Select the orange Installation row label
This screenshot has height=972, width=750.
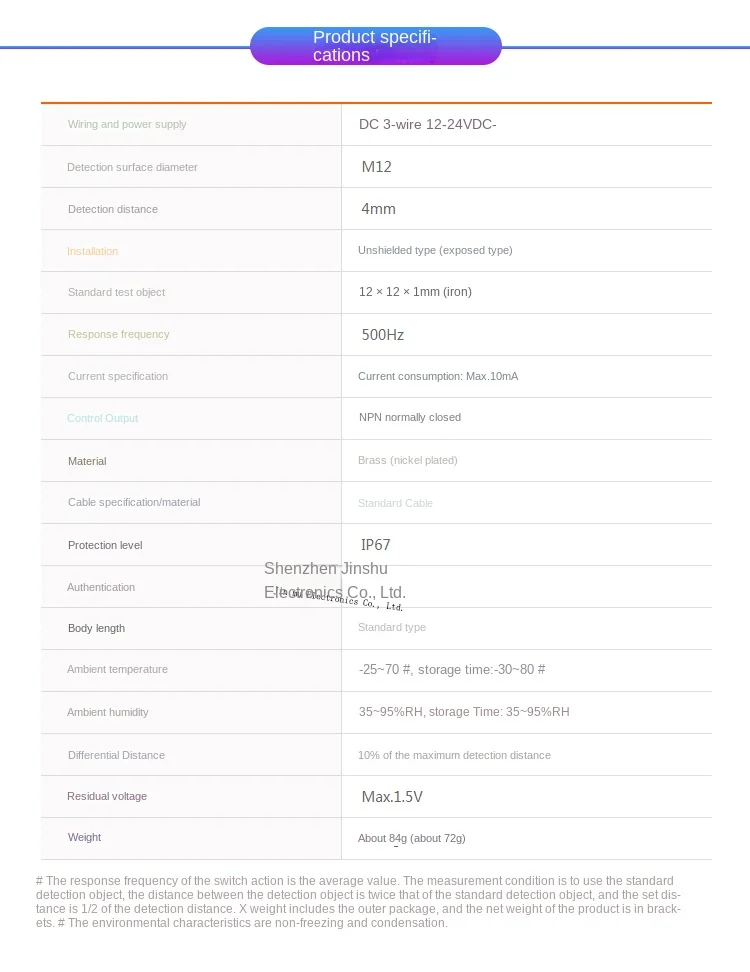92,251
